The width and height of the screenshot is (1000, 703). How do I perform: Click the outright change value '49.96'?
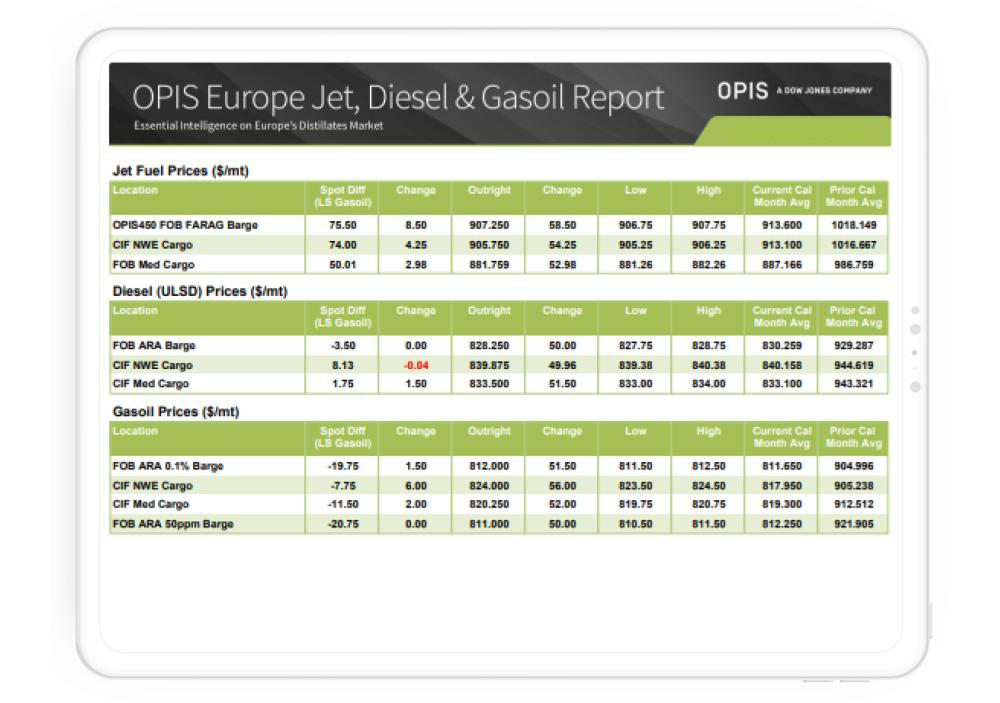click(562, 366)
